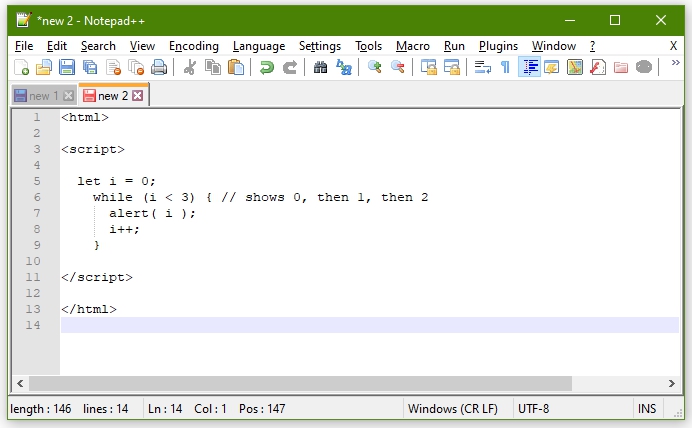Open the Encoding menu
Viewport: 692px width, 428px height.
[194, 46]
